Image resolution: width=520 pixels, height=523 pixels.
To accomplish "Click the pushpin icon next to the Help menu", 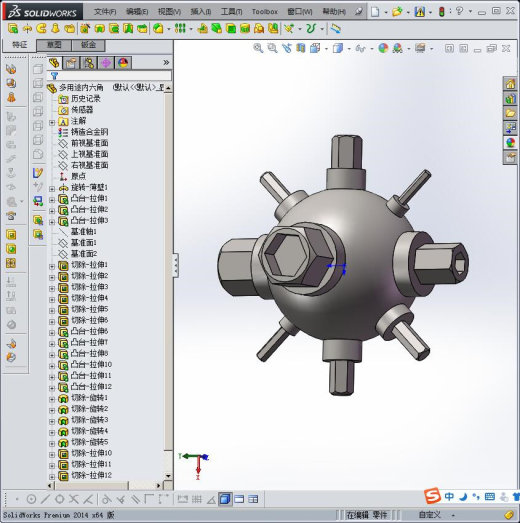I will point(358,12).
